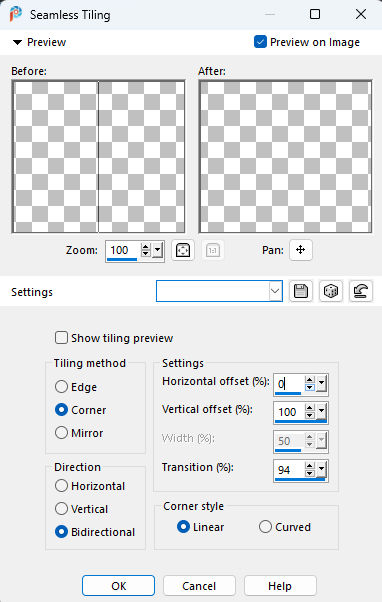
Task: Click the Help button
Action: pyautogui.click(x=280, y=586)
